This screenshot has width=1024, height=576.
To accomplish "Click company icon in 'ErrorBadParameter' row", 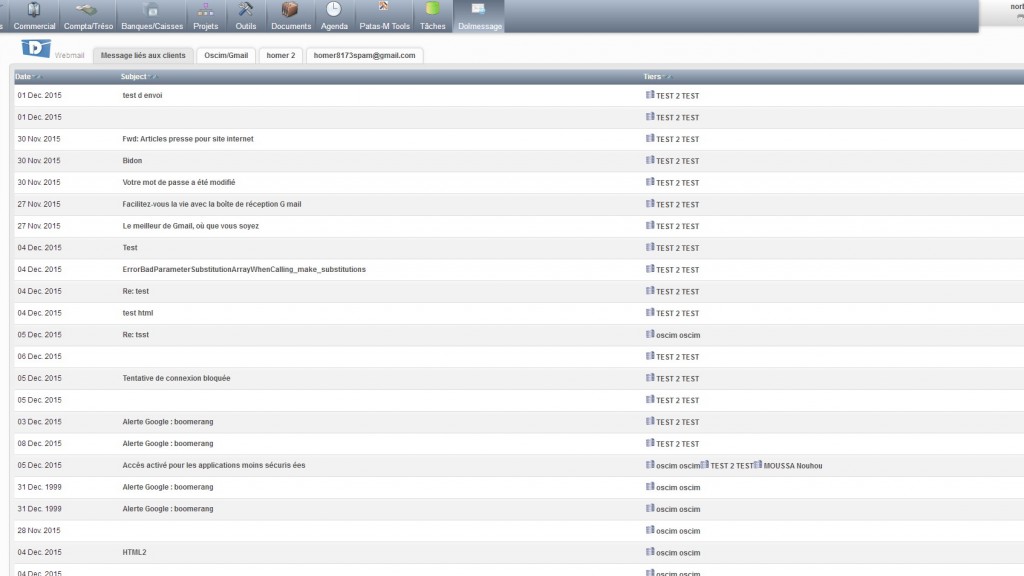I will 650,269.
